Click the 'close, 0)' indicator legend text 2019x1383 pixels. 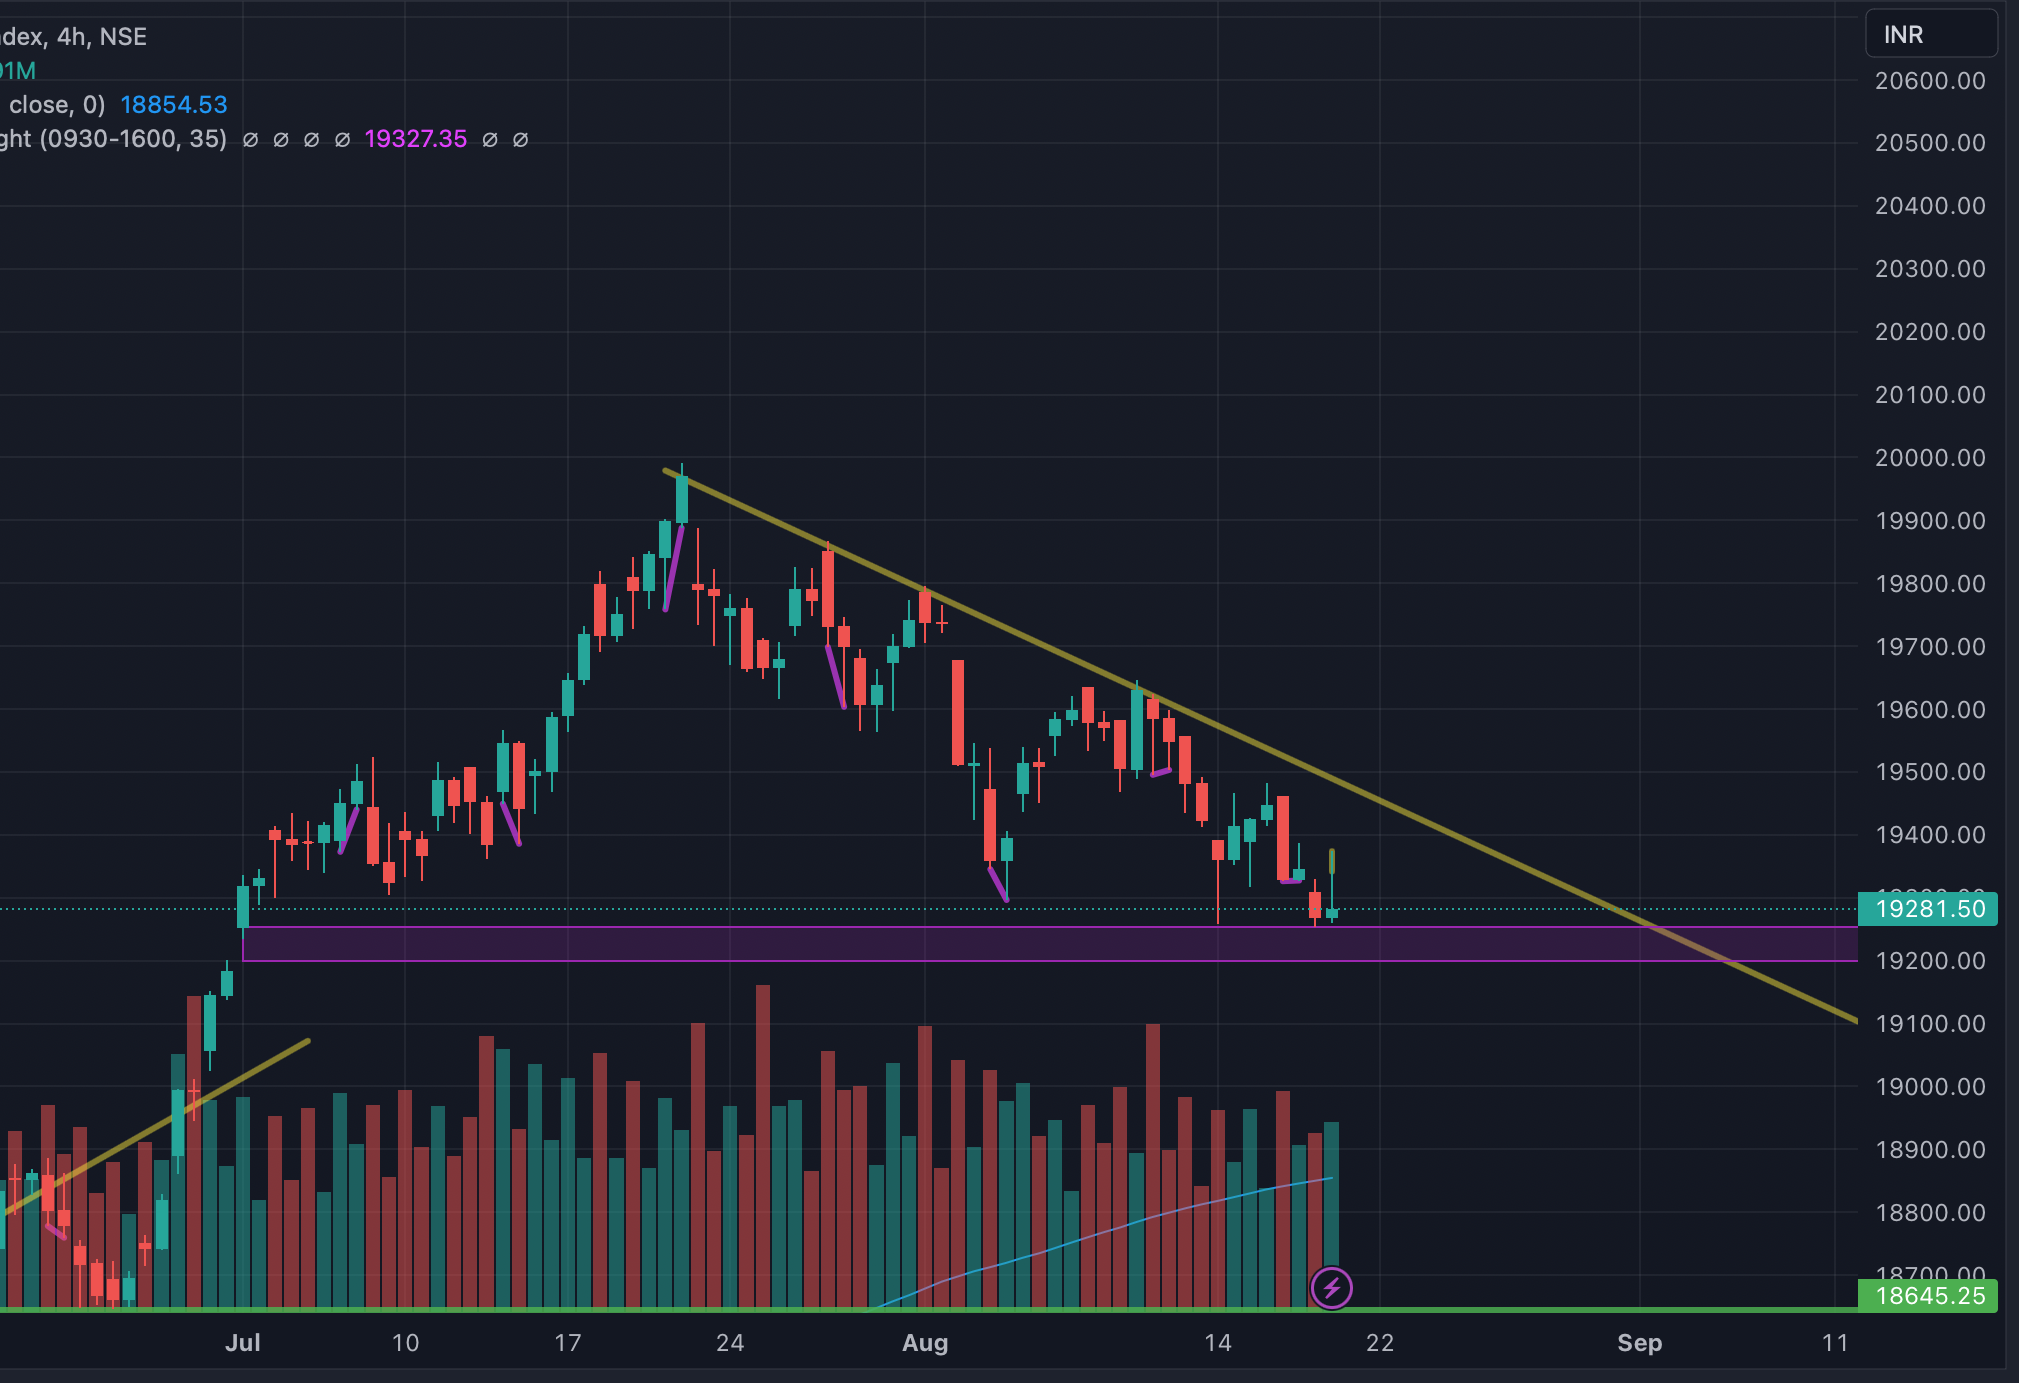(x=55, y=105)
